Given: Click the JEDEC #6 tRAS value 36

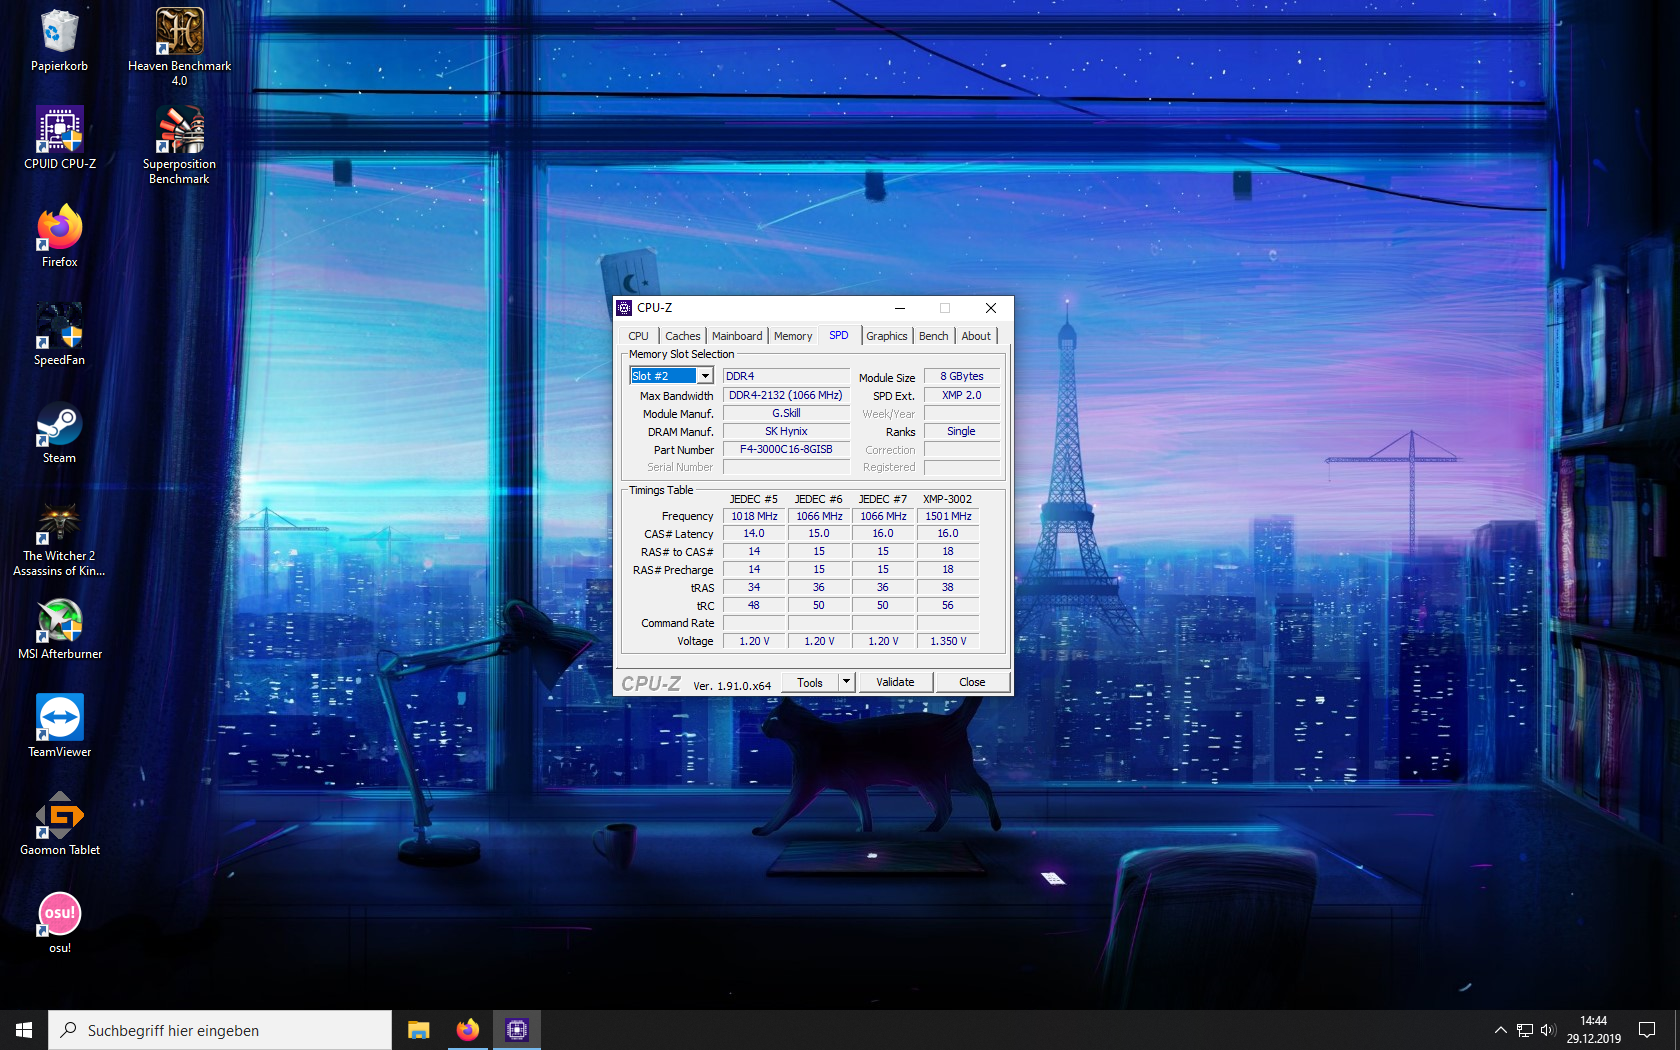Looking at the screenshot, I should tap(819, 588).
